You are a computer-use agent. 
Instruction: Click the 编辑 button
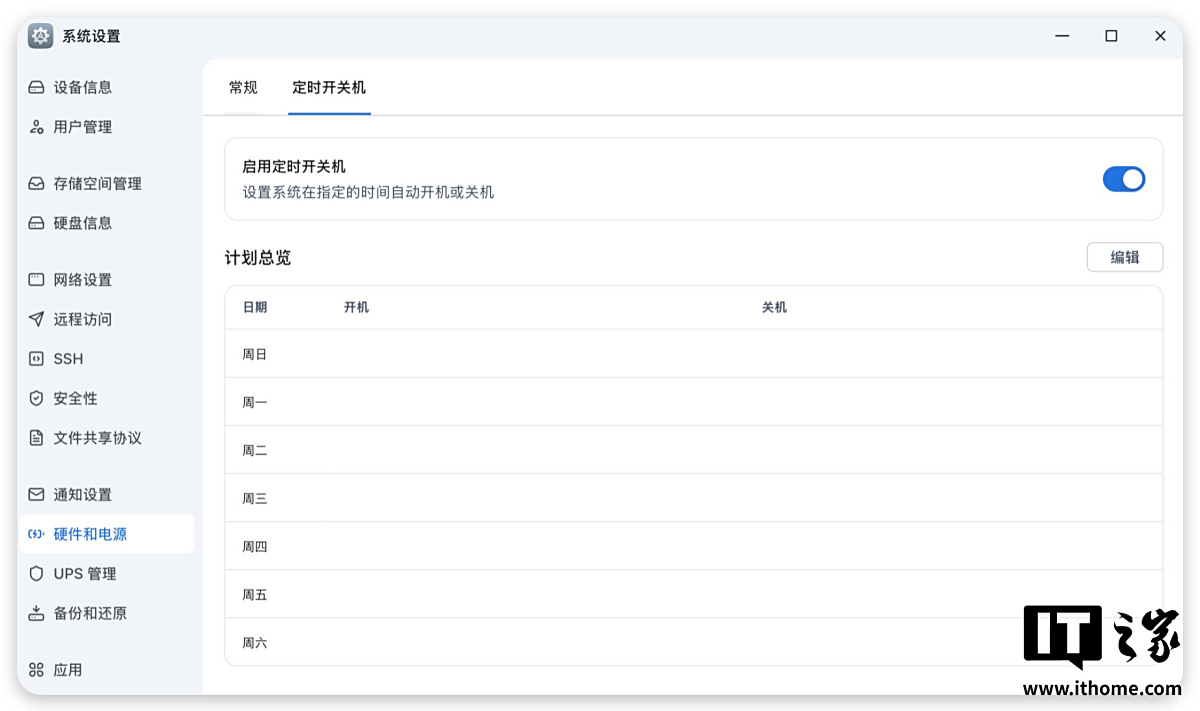tap(1124, 257)
